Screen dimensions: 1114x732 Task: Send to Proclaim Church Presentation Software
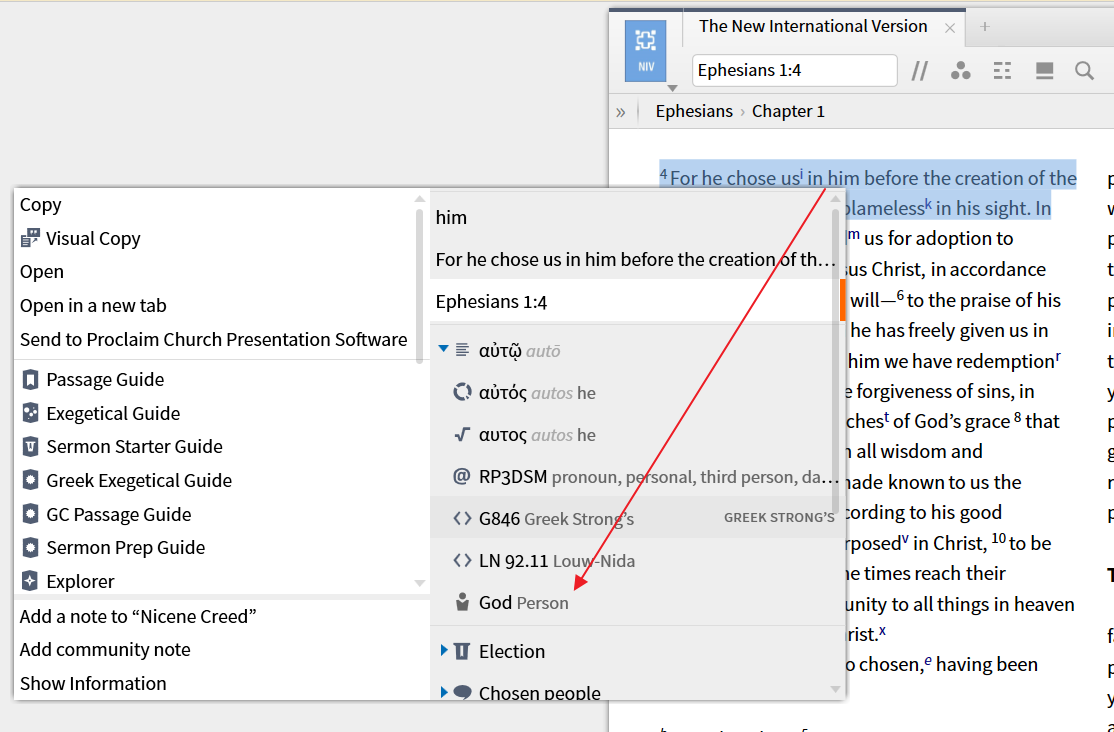point(215,339)
